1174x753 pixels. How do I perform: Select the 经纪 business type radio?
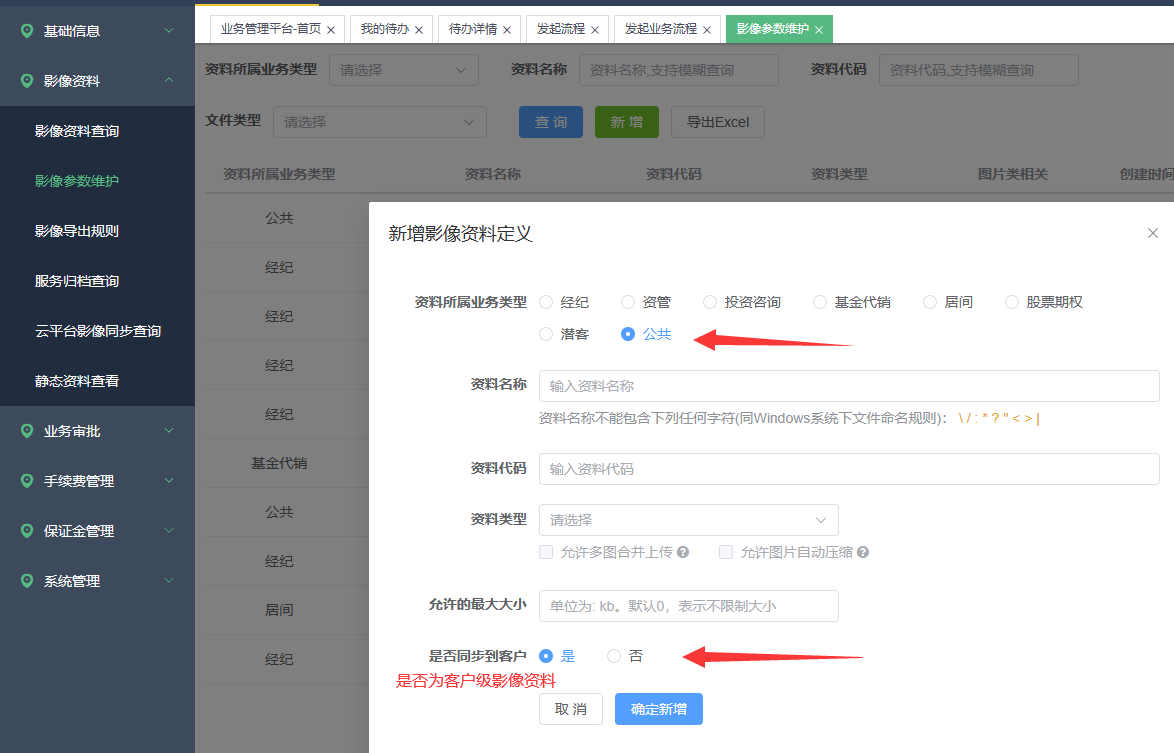(546, 302)
